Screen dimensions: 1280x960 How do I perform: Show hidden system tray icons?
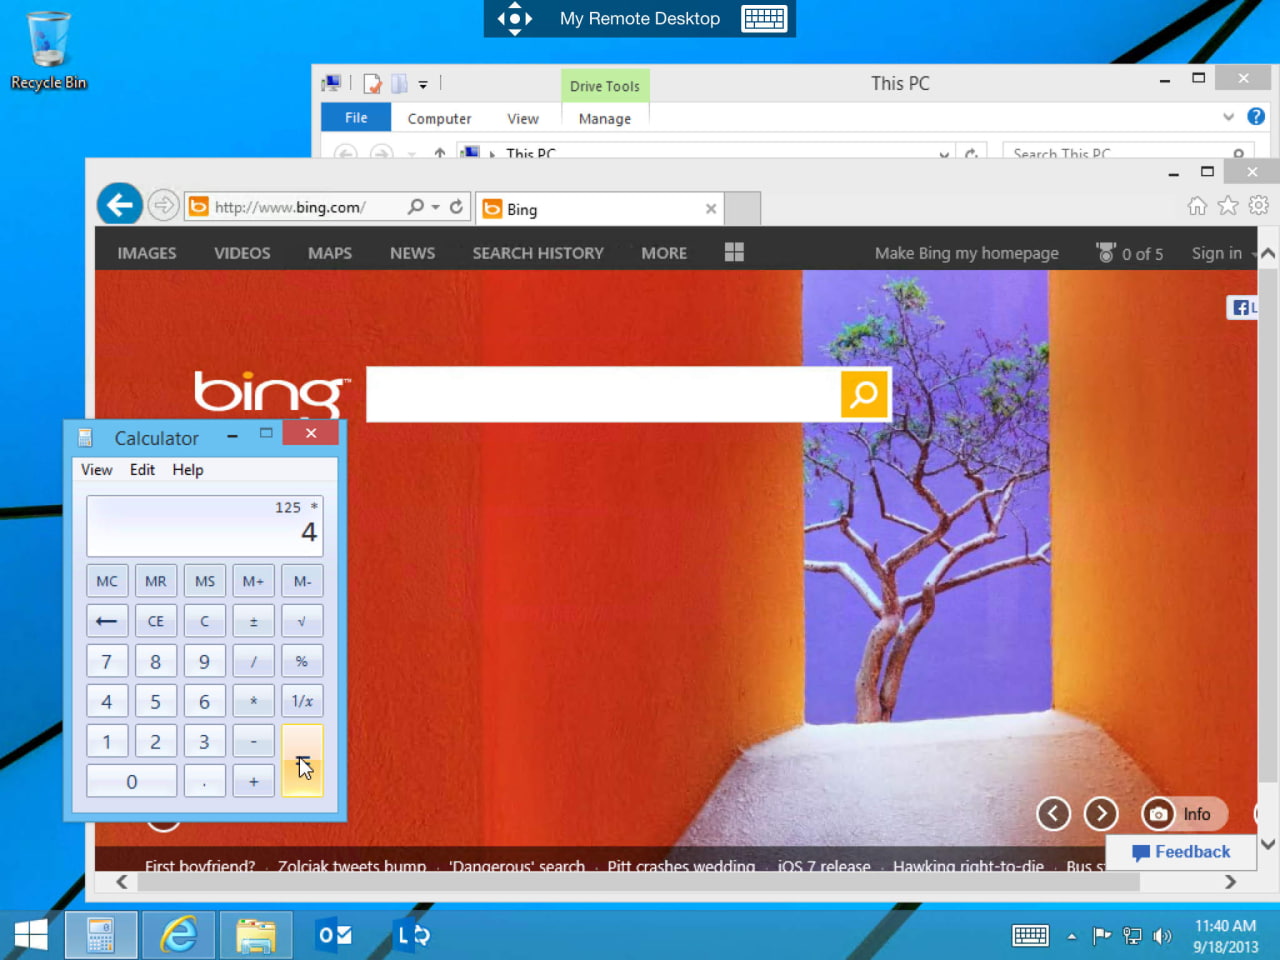1071,937
